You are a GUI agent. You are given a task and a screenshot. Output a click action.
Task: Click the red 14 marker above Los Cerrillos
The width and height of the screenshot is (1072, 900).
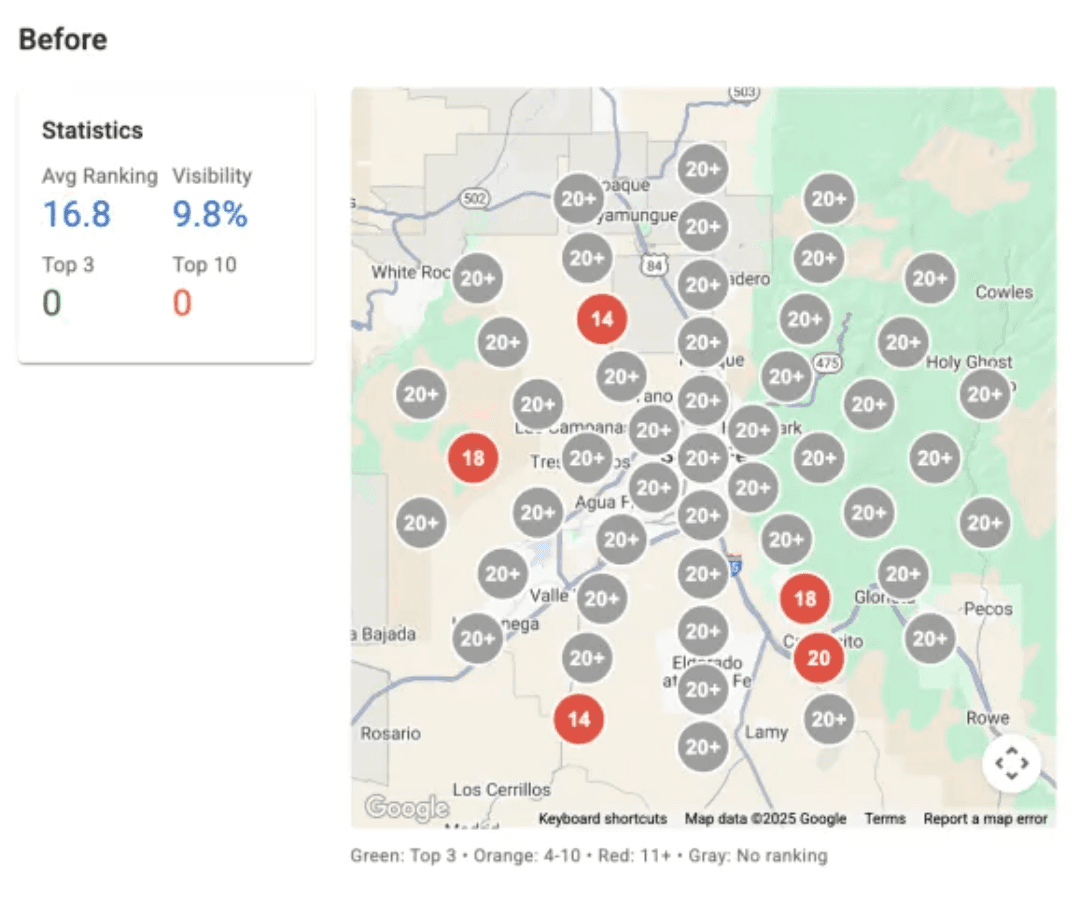pyautogui.click(x=579, y=718)
